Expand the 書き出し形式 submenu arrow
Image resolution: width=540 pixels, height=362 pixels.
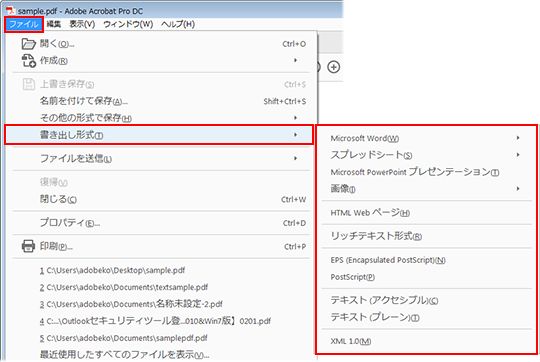click(295, 135)
